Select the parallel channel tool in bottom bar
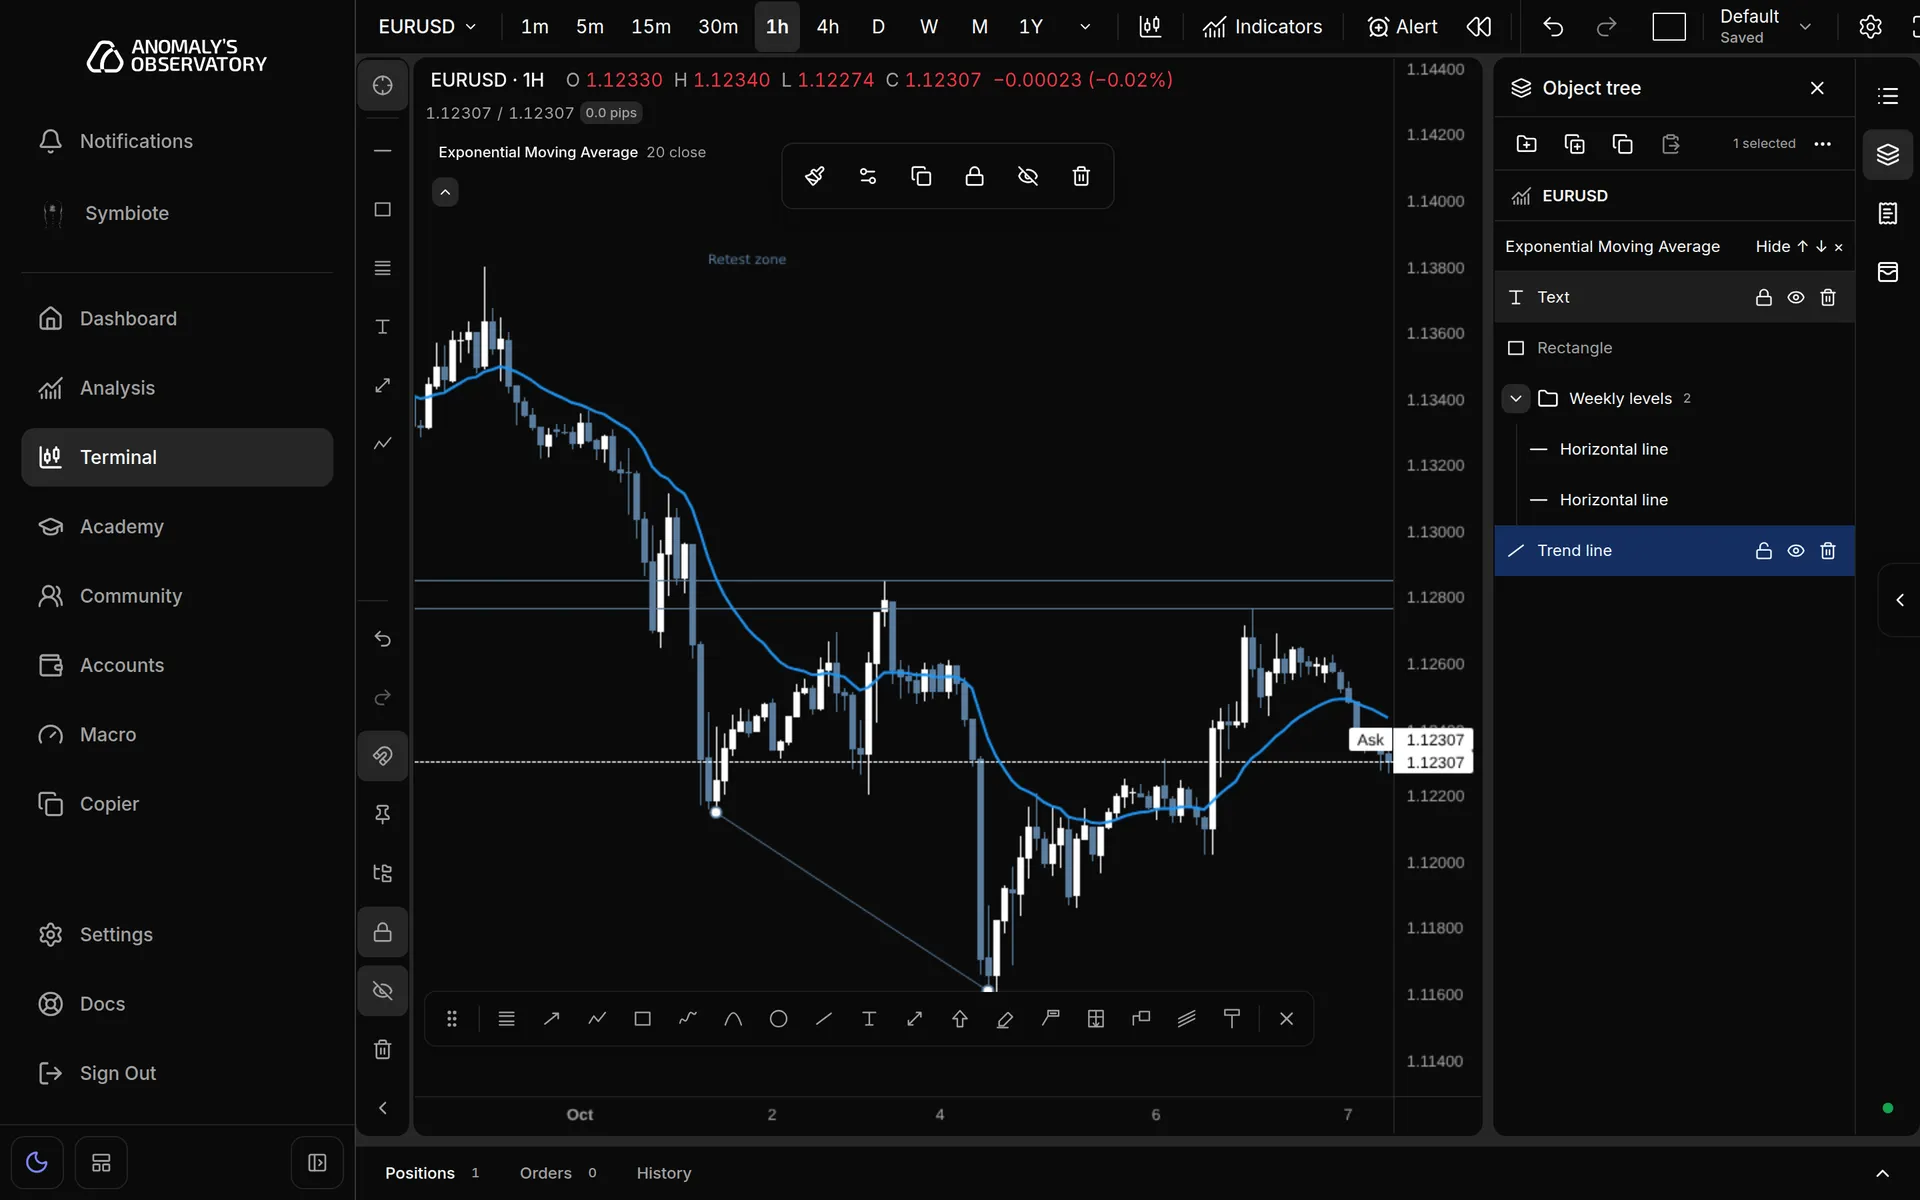Screen dimensions: 1920x1200 tap(1186, 1019)
